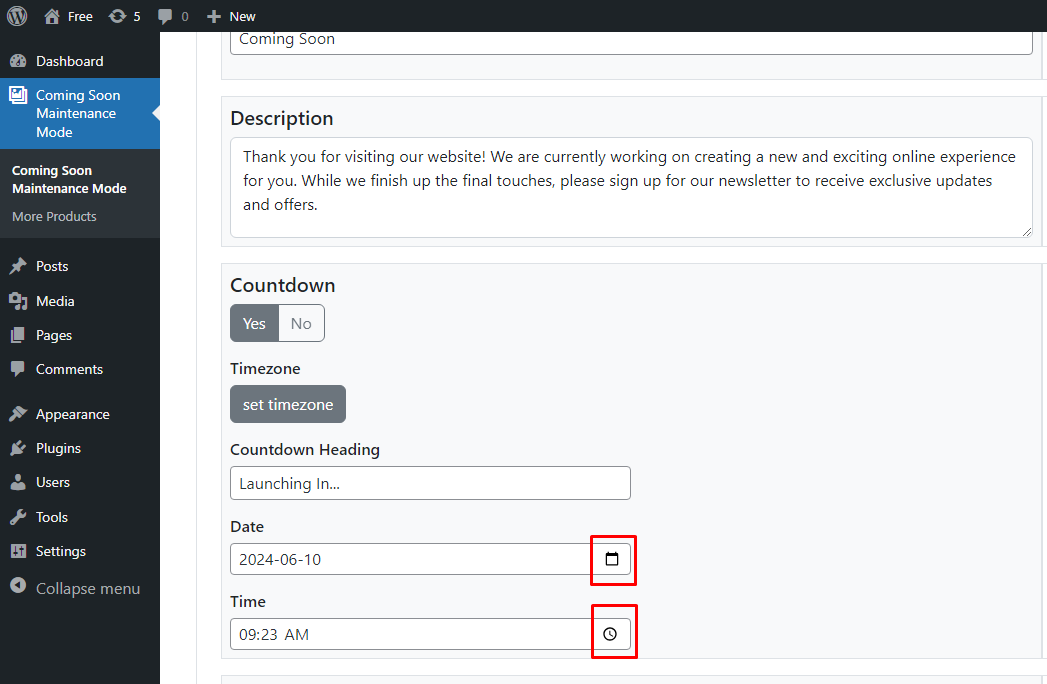Screen dimensions: 1047x684
Task: Click the title field containing Coming Soon
Action: point(631,41)
